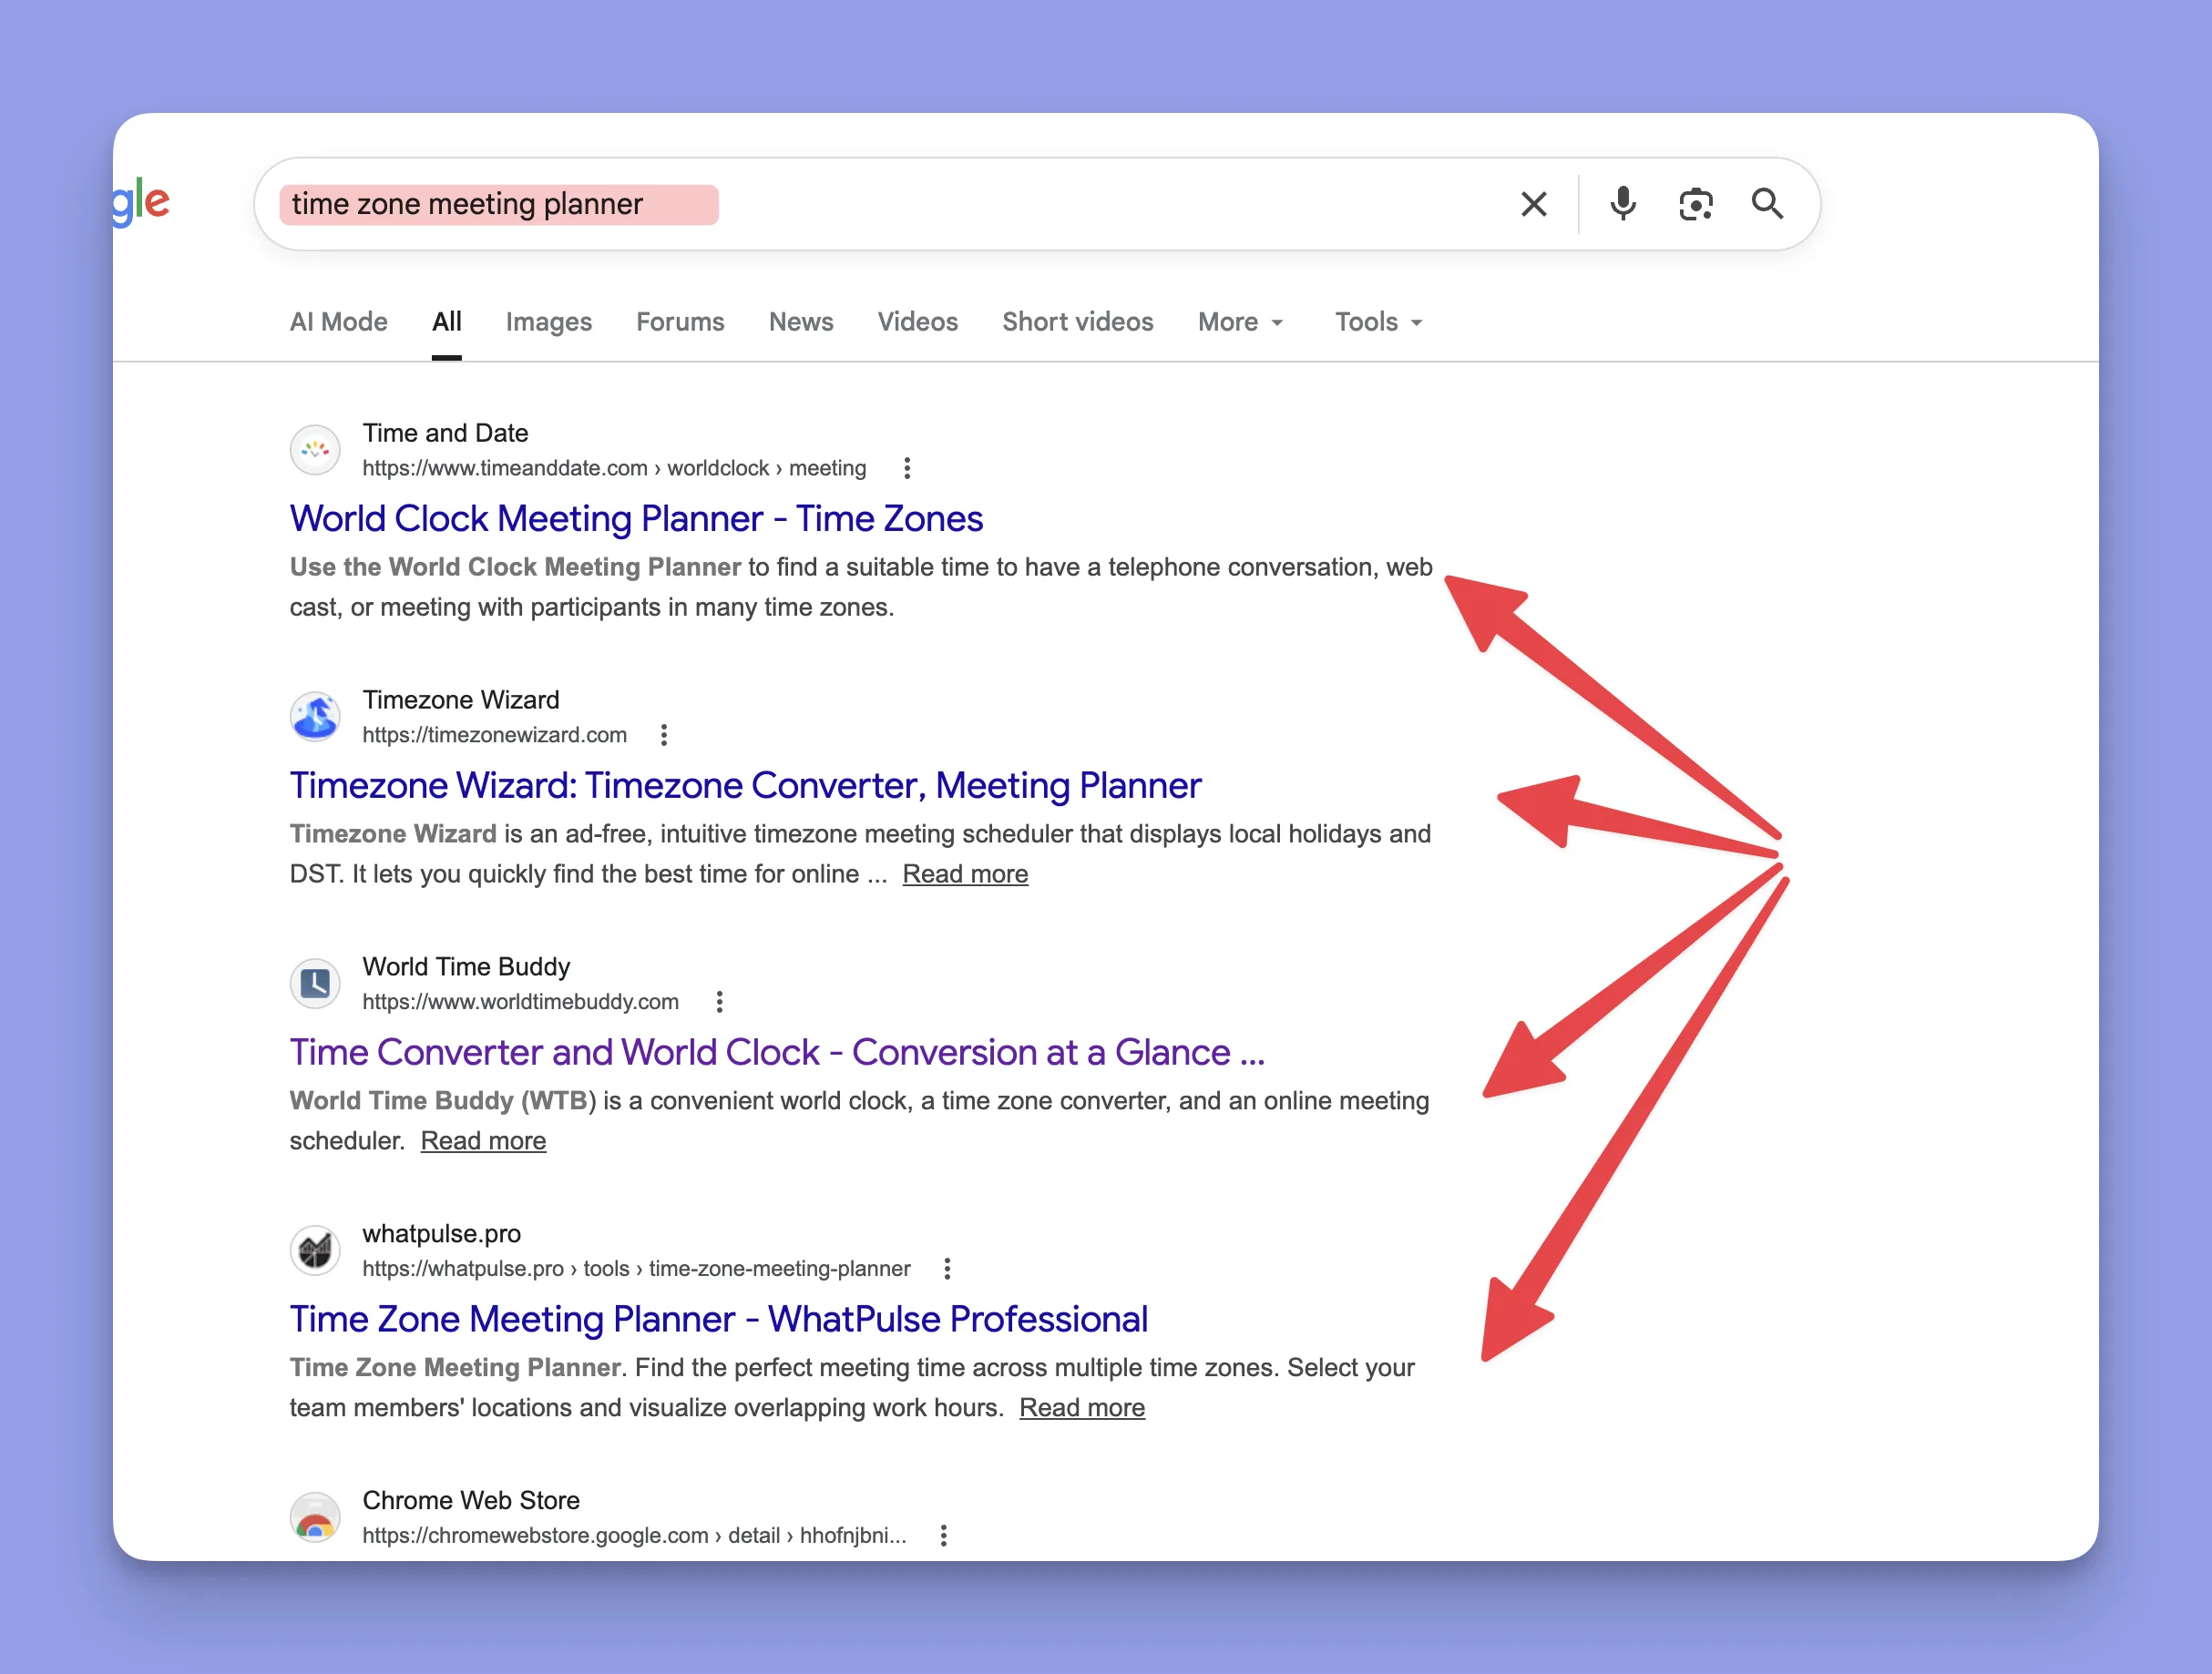Click the World Time Buddy favicon
The height and width of the screenshot is (1674, 2212).
pos(315,984)
